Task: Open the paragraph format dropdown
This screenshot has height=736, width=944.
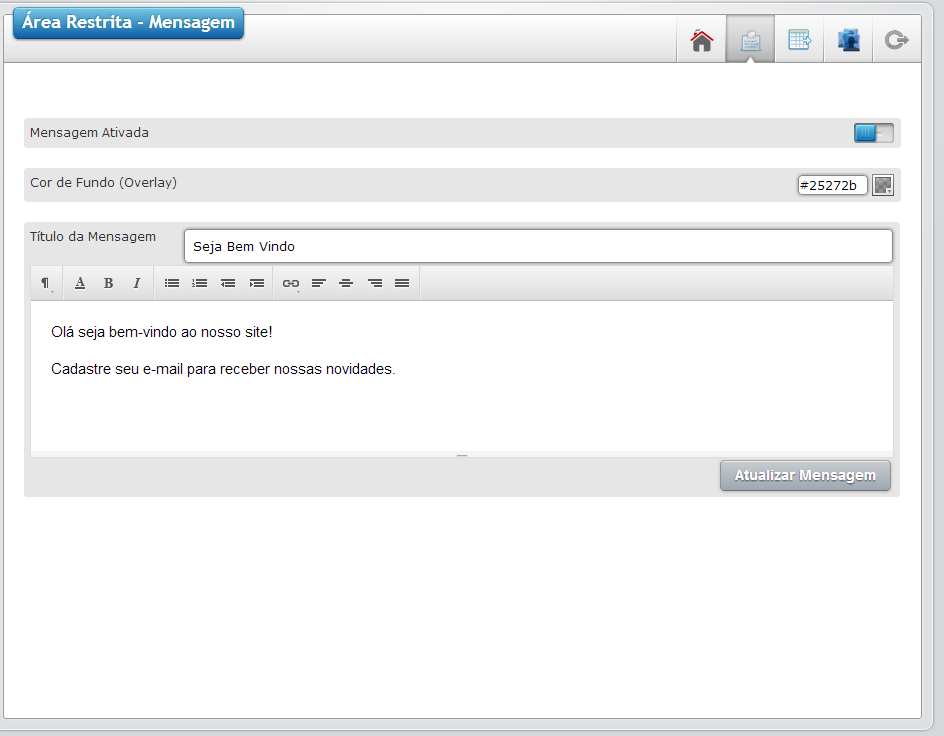Action: [x=46, y=283]
